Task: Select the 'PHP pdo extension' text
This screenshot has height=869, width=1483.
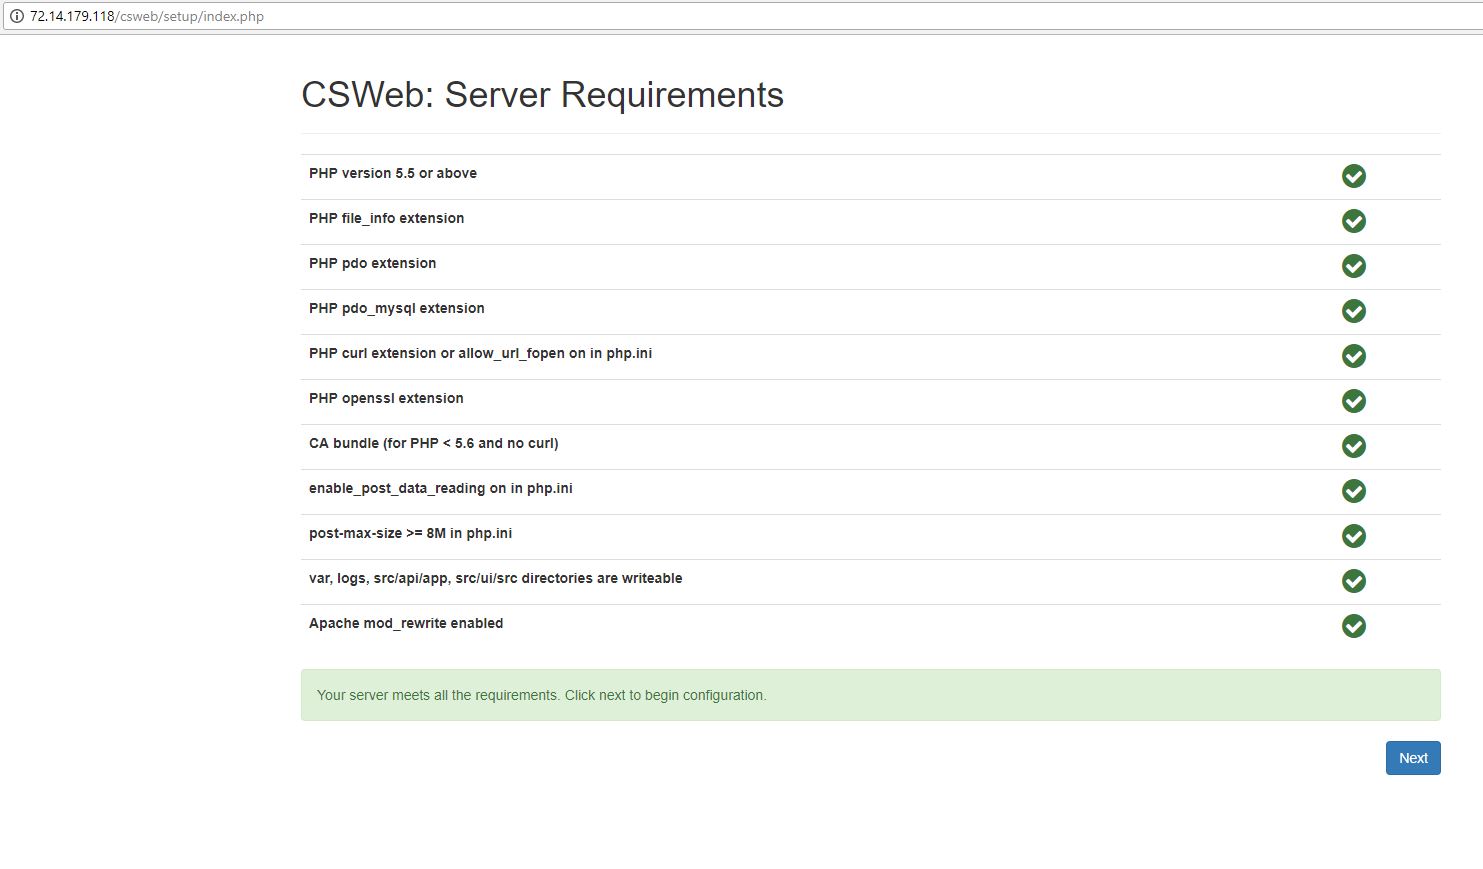Action: (x=372, y=263)
